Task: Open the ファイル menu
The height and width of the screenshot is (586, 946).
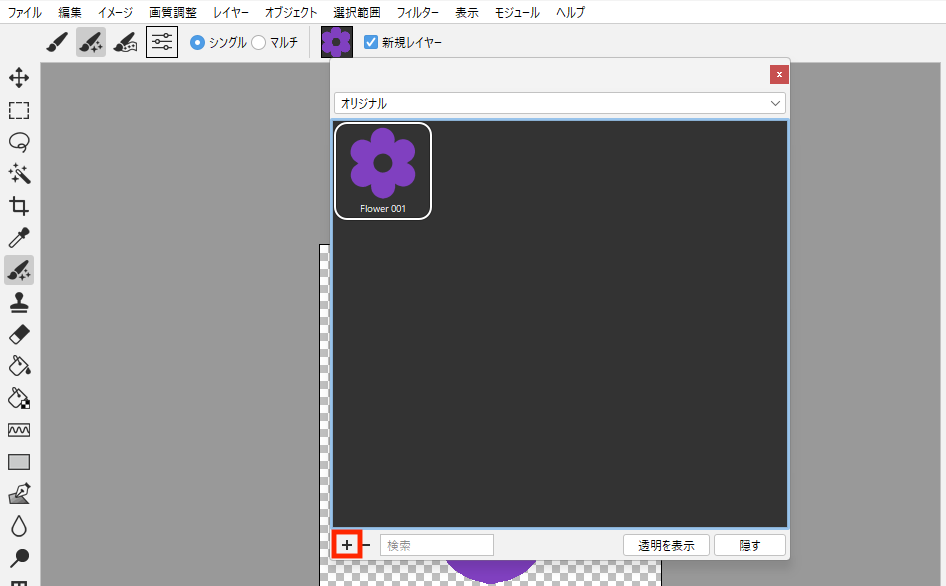Action: point(25,12)
